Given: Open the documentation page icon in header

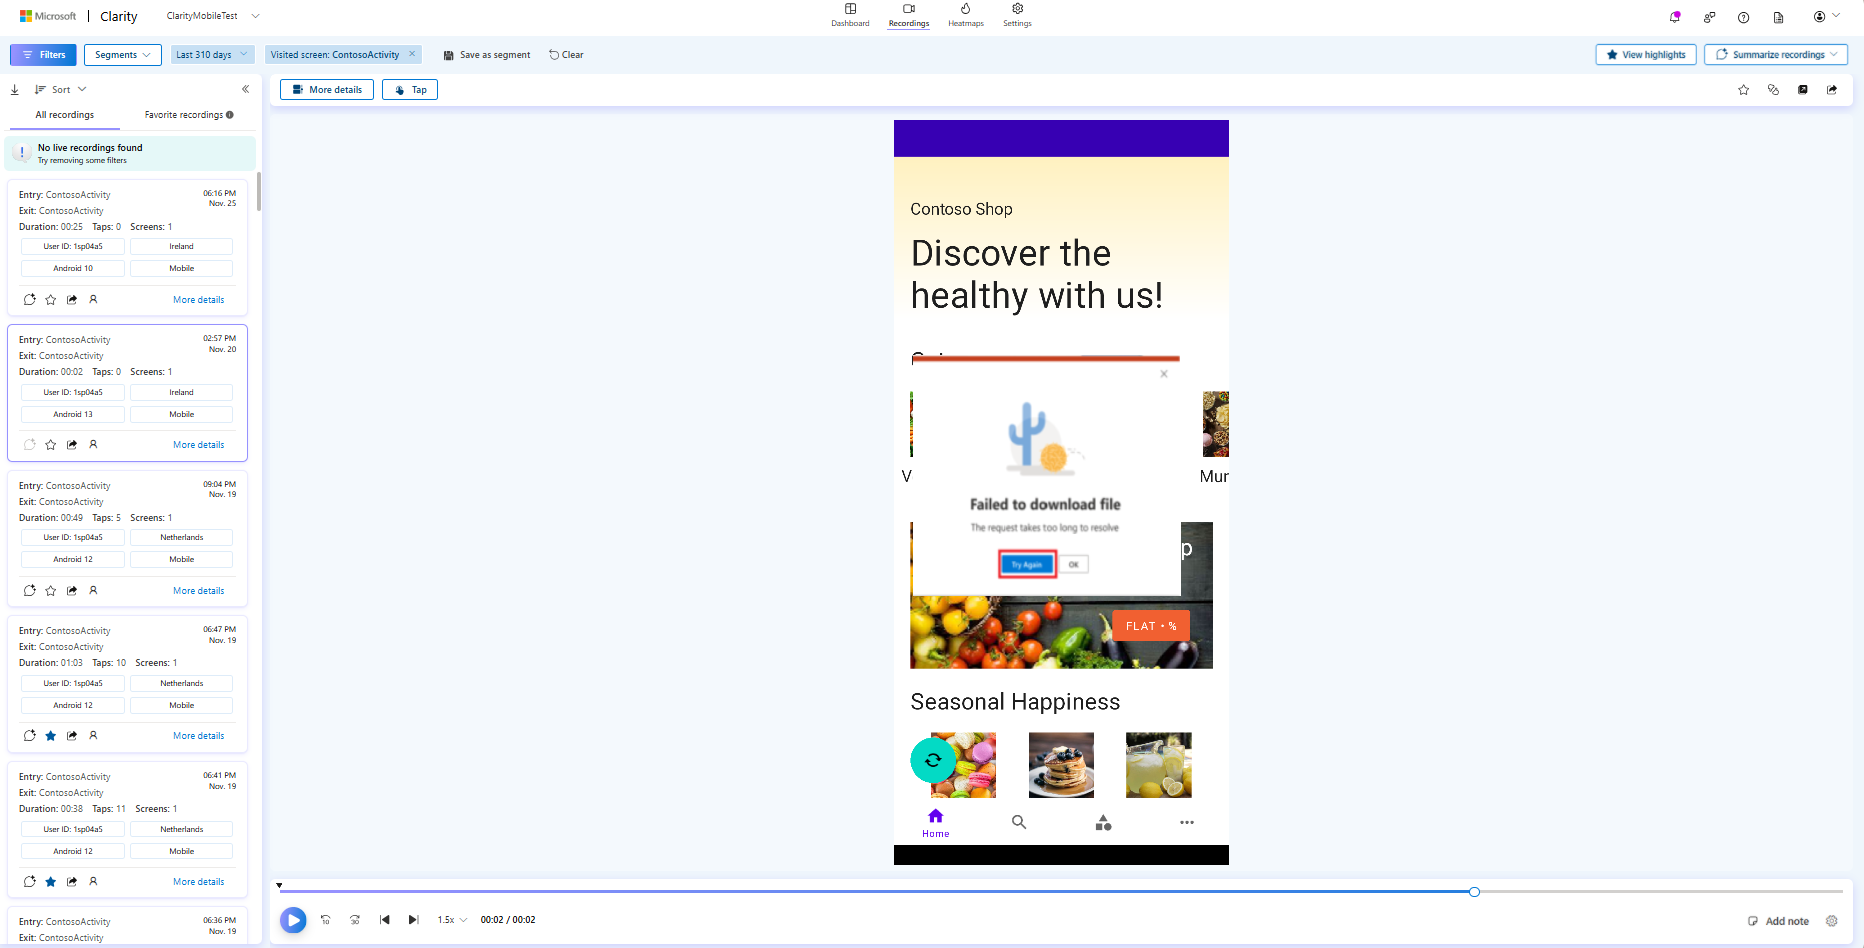Looking at the screenshot, I should click(x=1778, y=17).
